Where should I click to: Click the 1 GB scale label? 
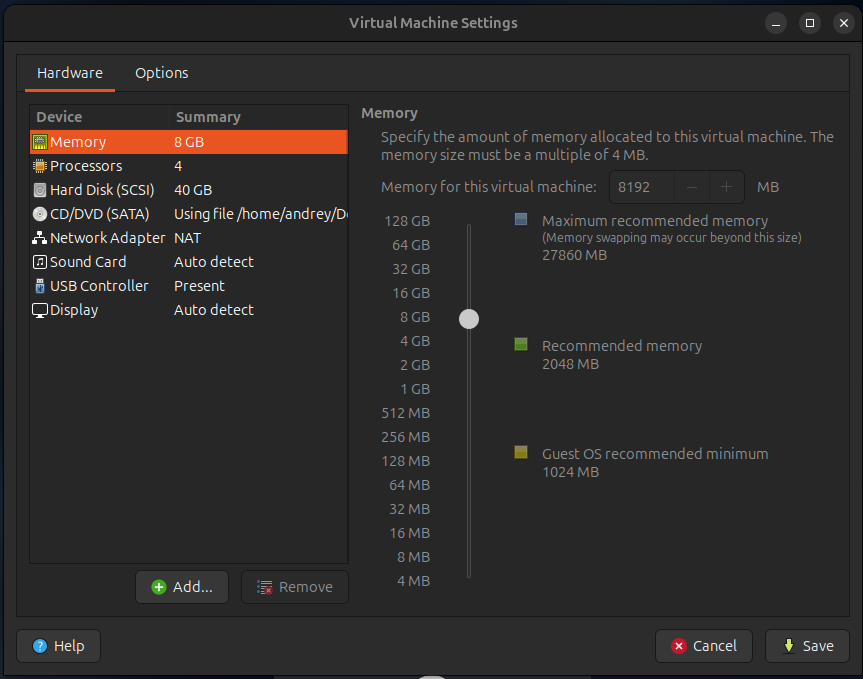tap(415, 390)
